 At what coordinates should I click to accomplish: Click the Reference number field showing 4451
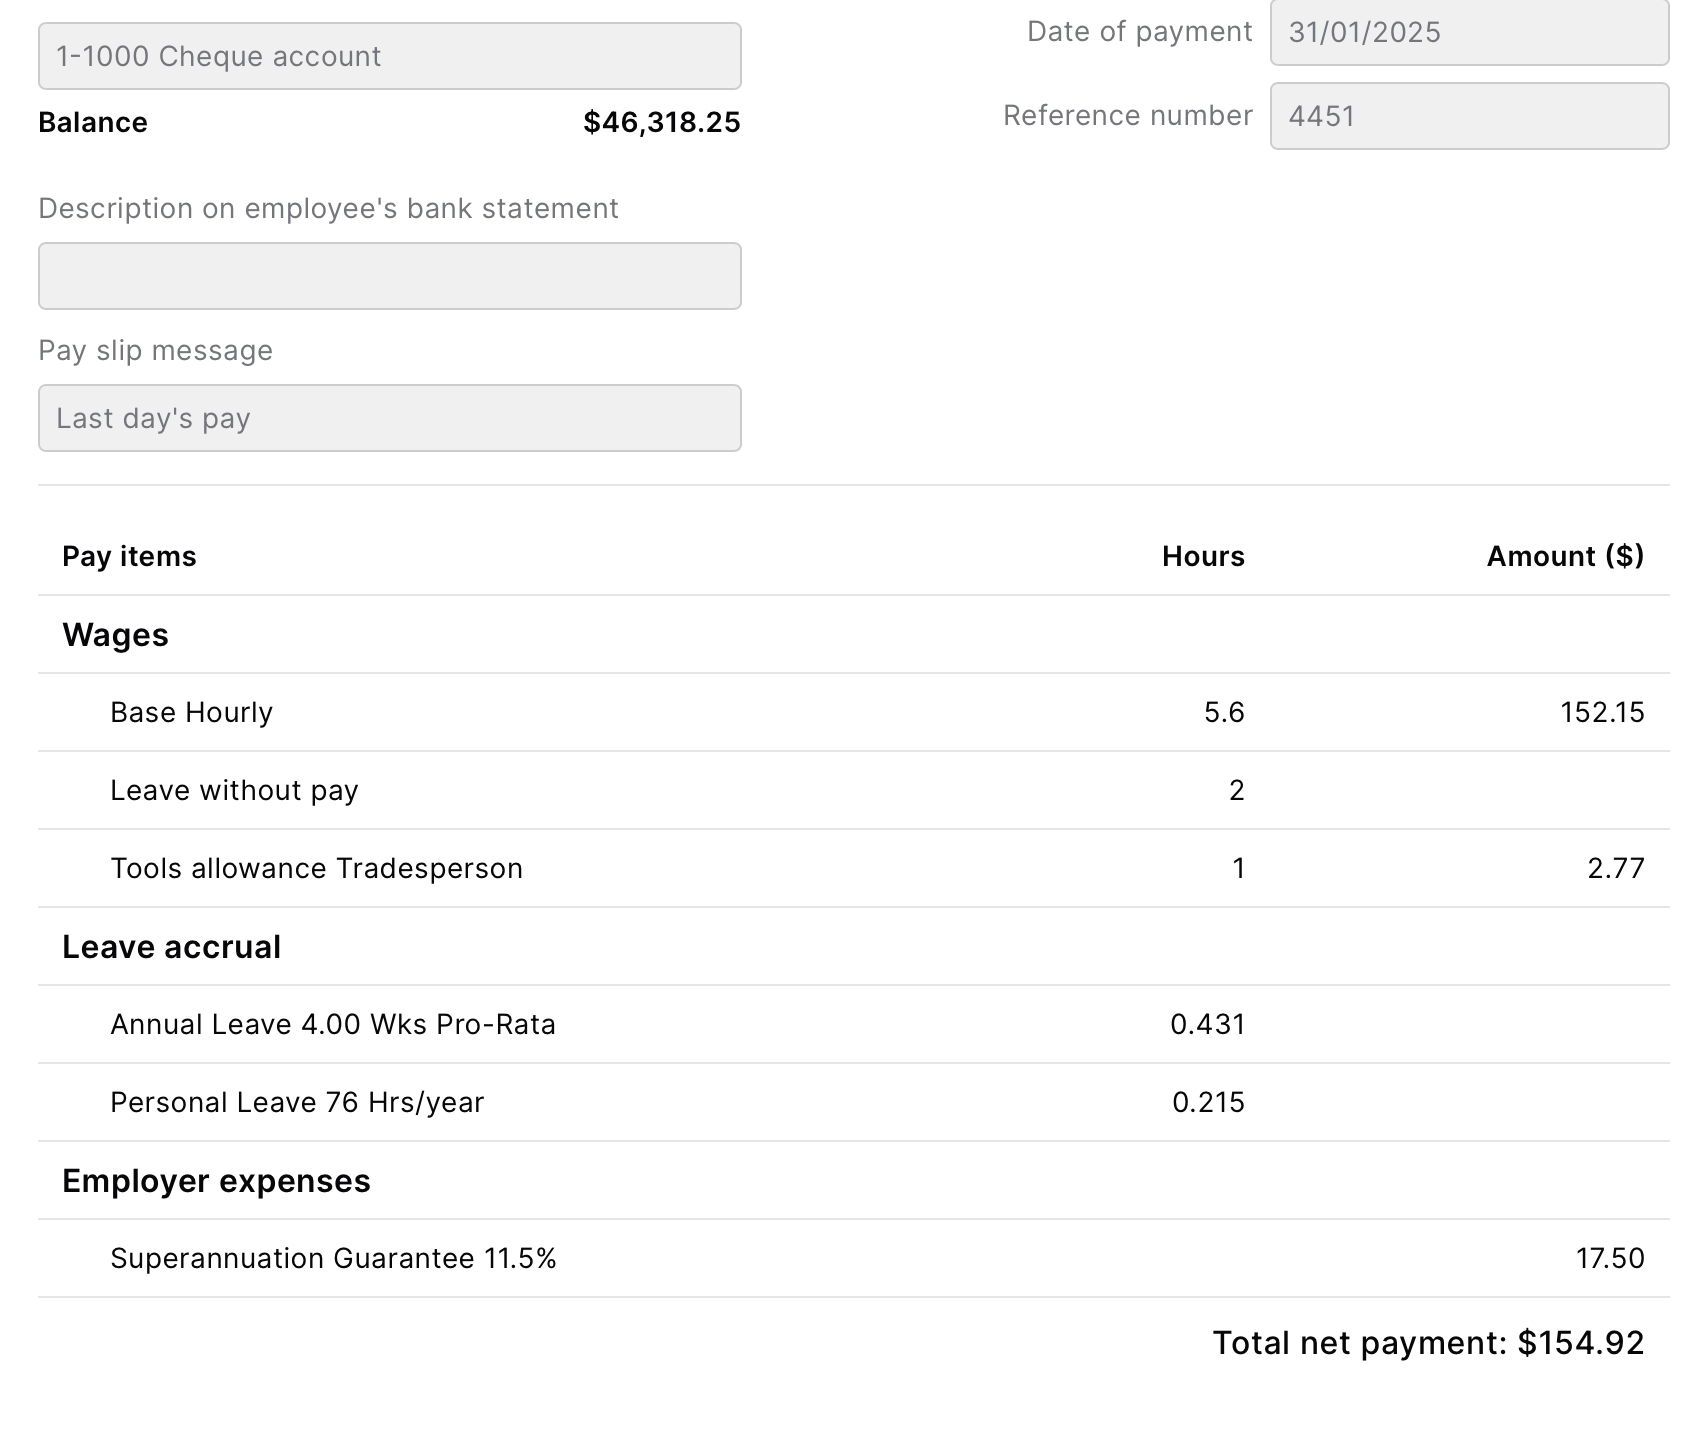(x=1468, y=116)
